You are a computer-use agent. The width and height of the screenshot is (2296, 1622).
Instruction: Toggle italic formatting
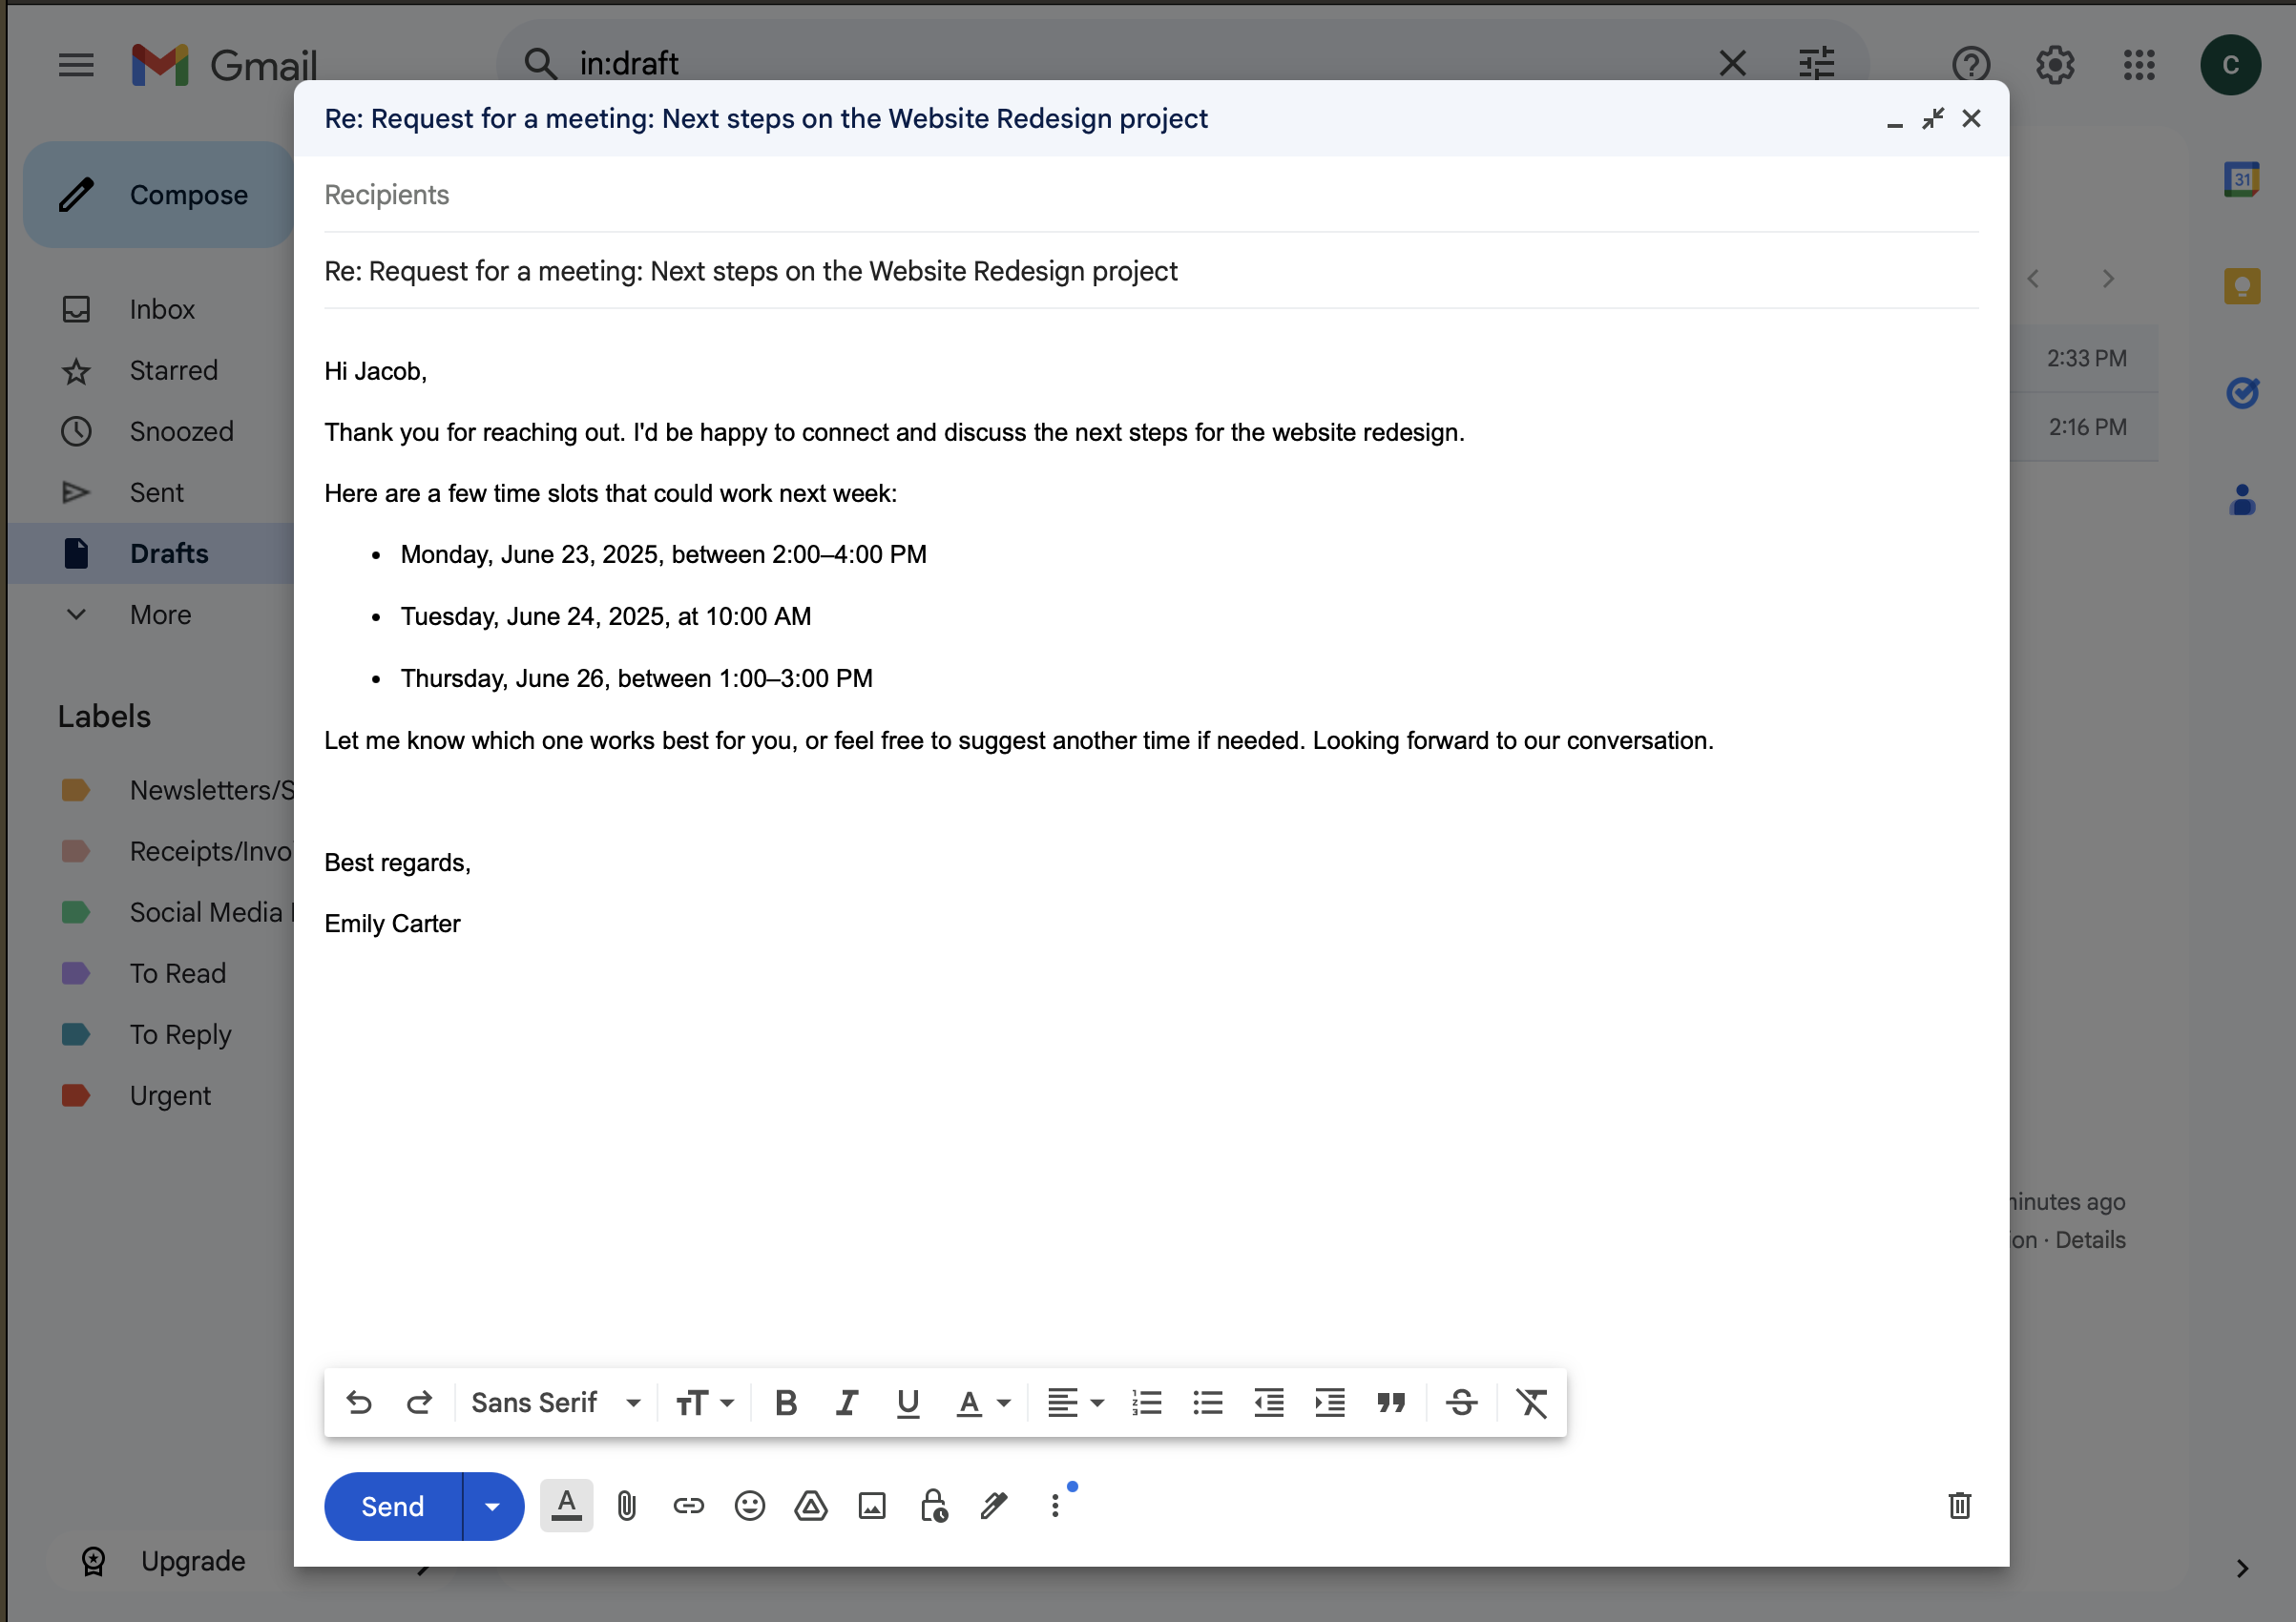[846, 1403]
